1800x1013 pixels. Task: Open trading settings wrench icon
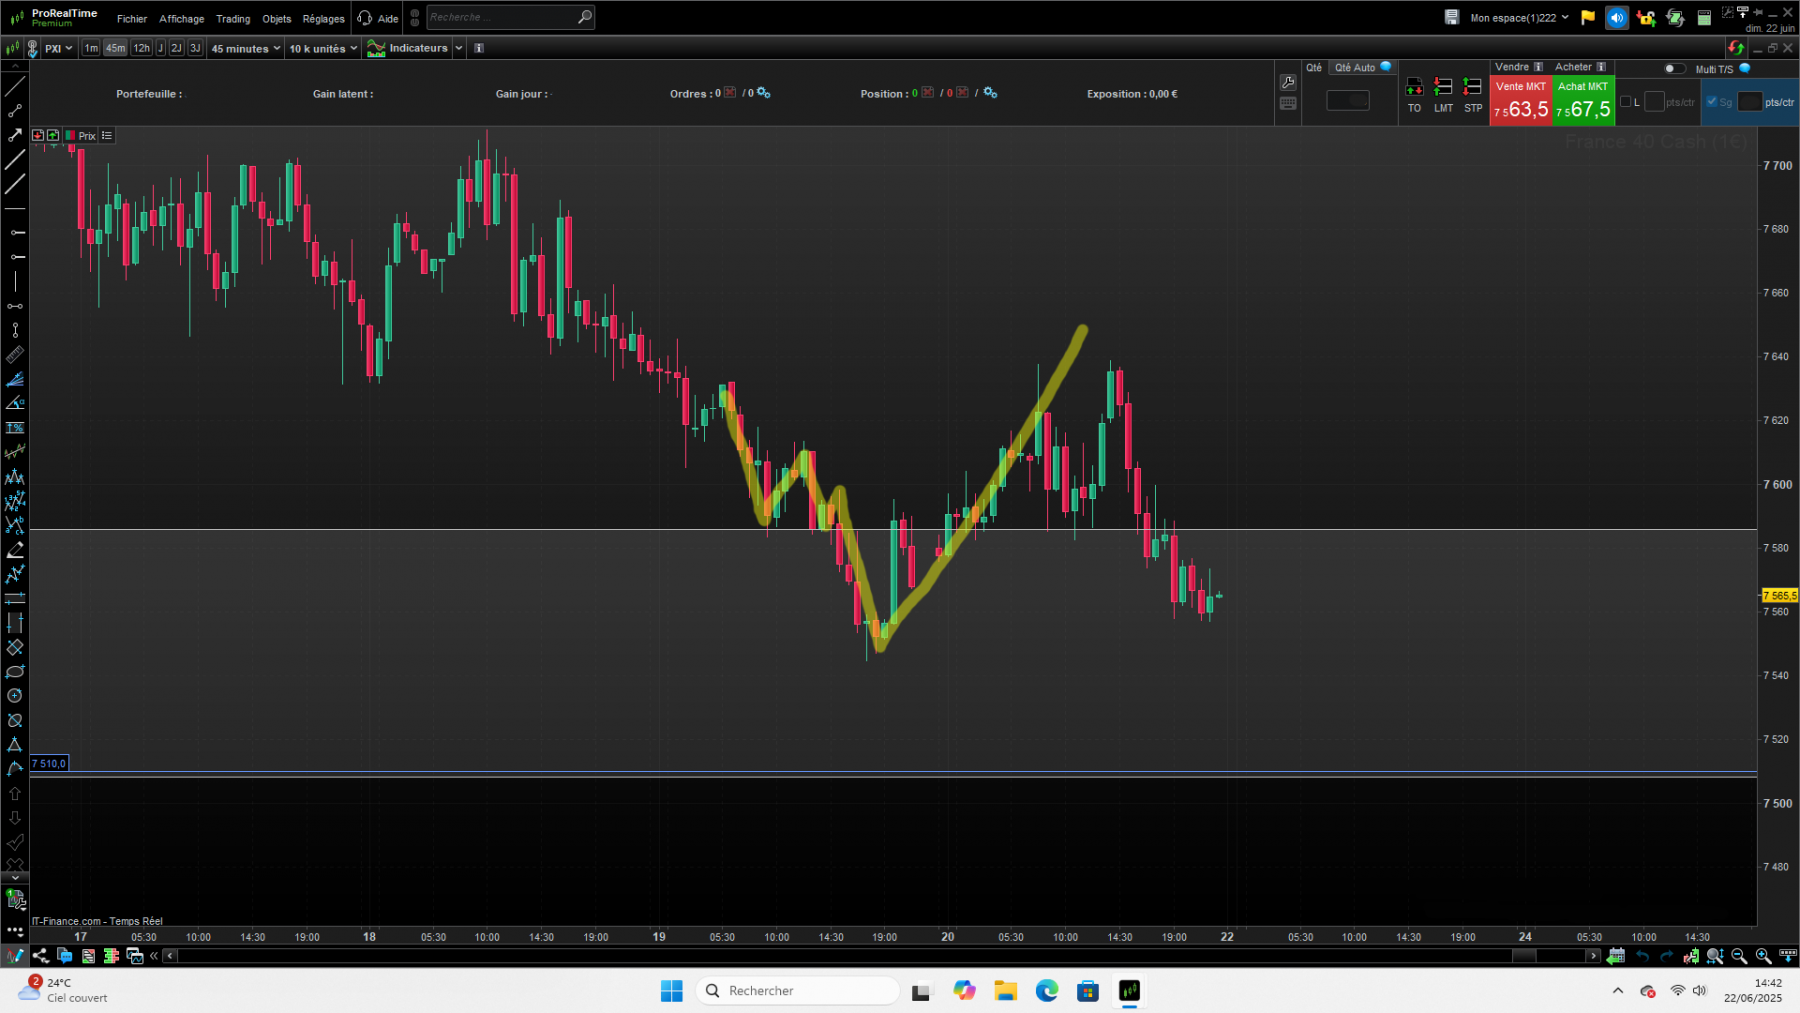pyautogui.click(x=1288, y=82)
